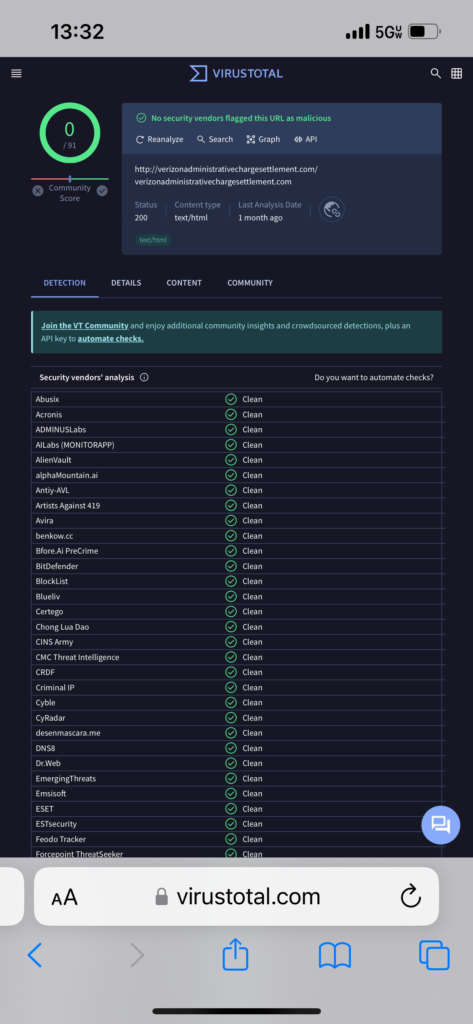Image resolution: width=473 pixels, height=1024 pixels.
Task: Click AILabs (MONITORAPP) vendor name
Action: click(x=75, y=445)
